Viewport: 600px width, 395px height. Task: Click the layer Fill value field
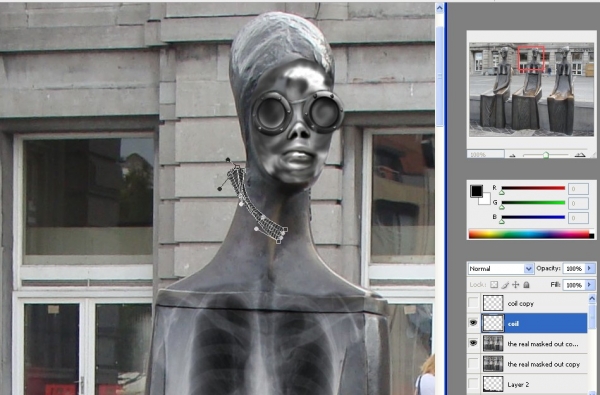coord(574,285)
